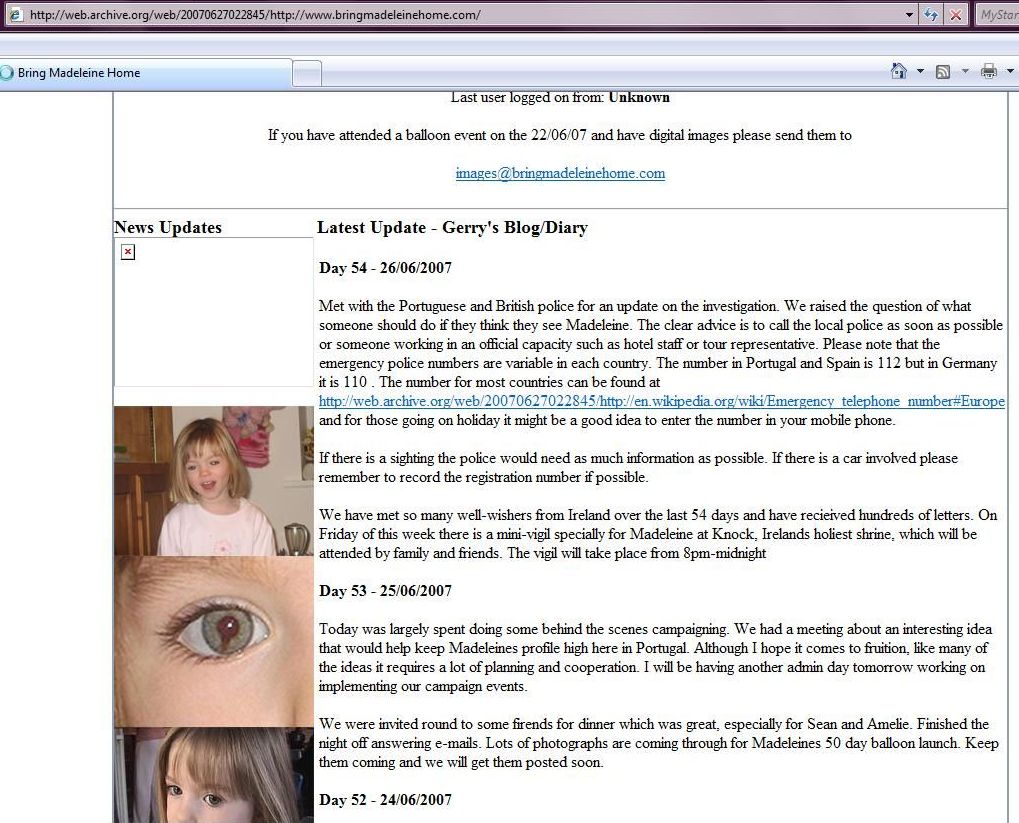
Task: Expand the Home button dropdown arrow
Action: point(919,72)
